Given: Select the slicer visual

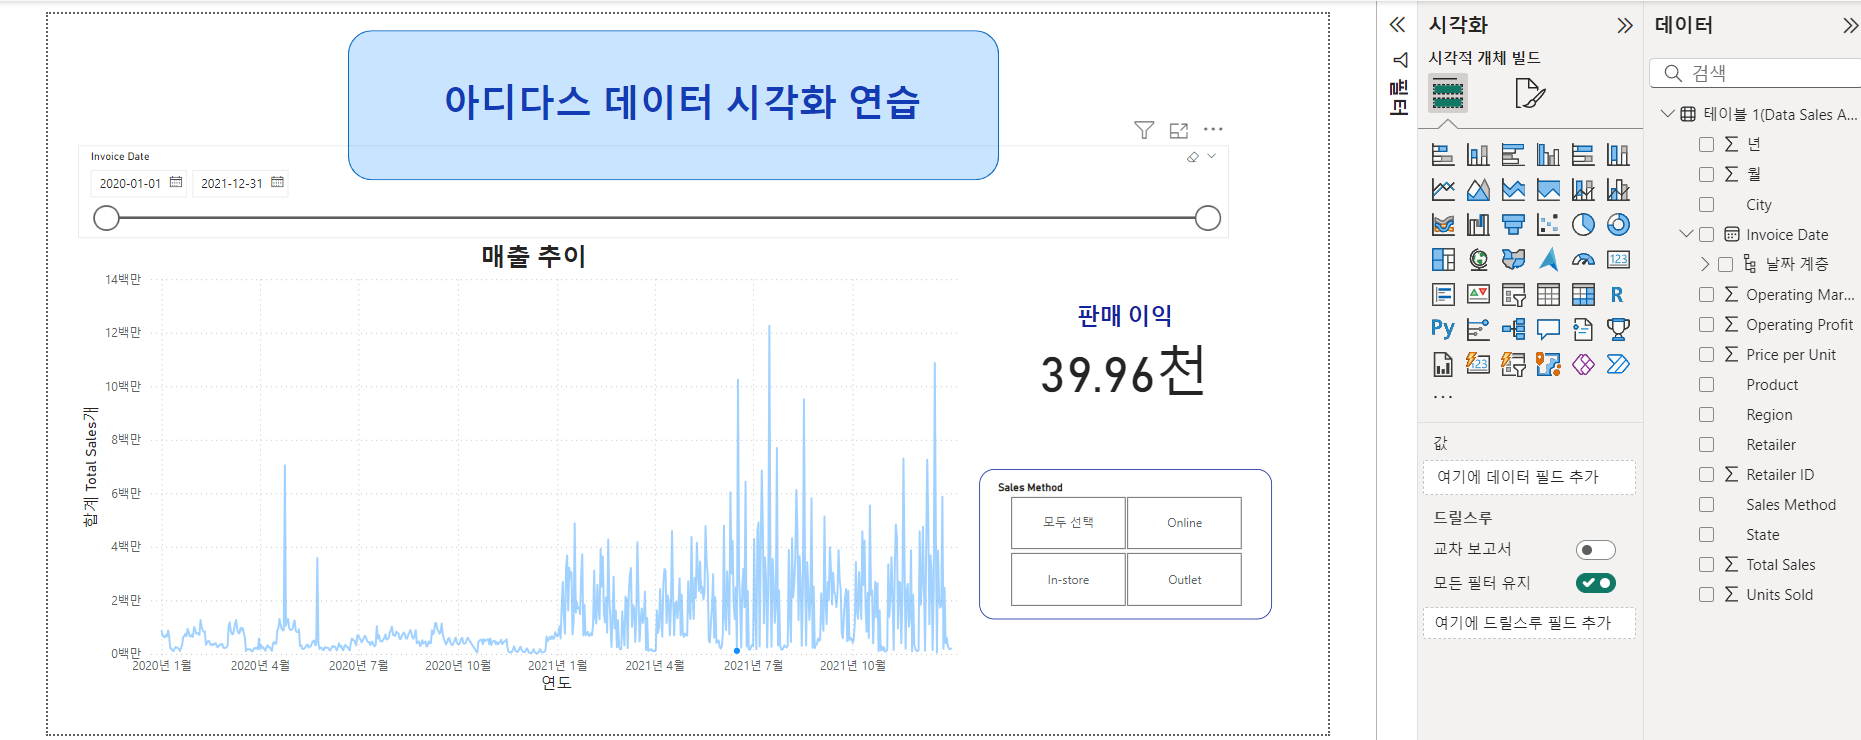Looking at the screenshot, I should (x=1513, y=295).
